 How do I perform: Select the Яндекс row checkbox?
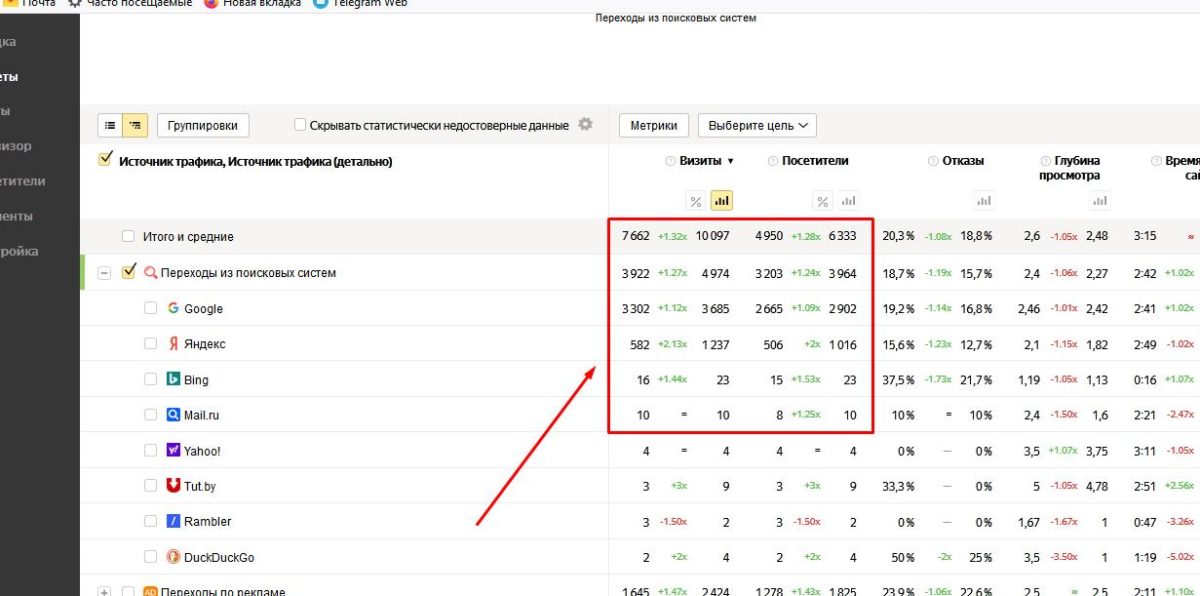pos(151,344)
